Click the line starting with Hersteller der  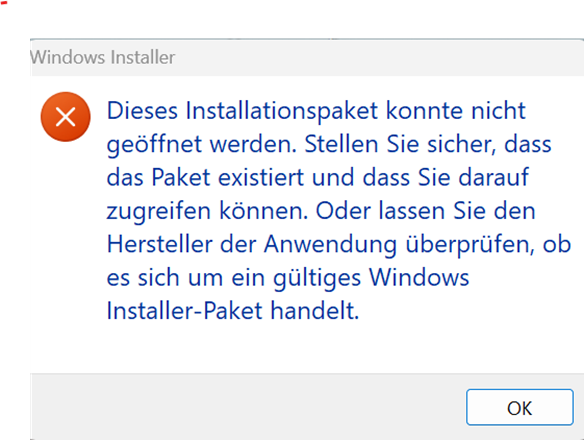(x=339, y=244)
